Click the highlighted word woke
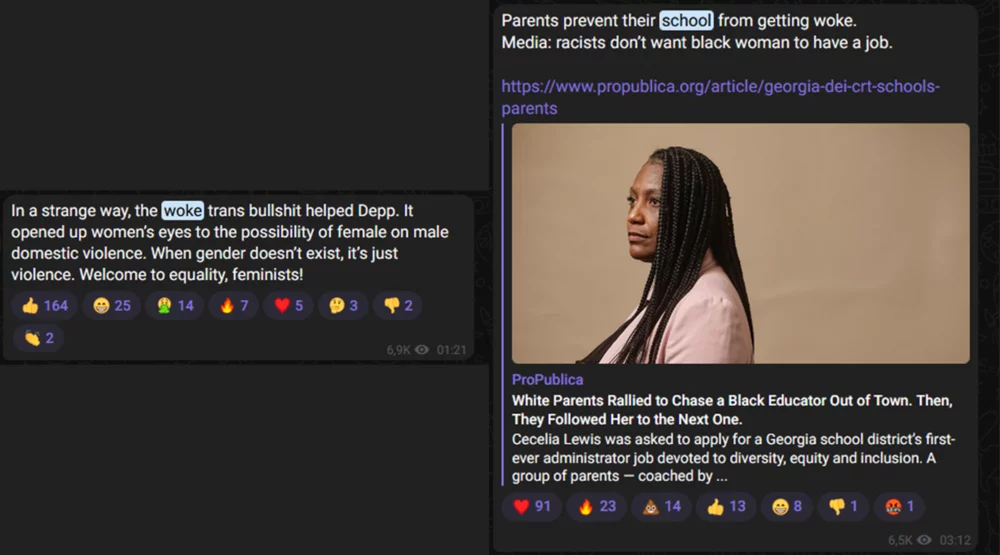Screen dimensions: 1000x555 point(182,211)
